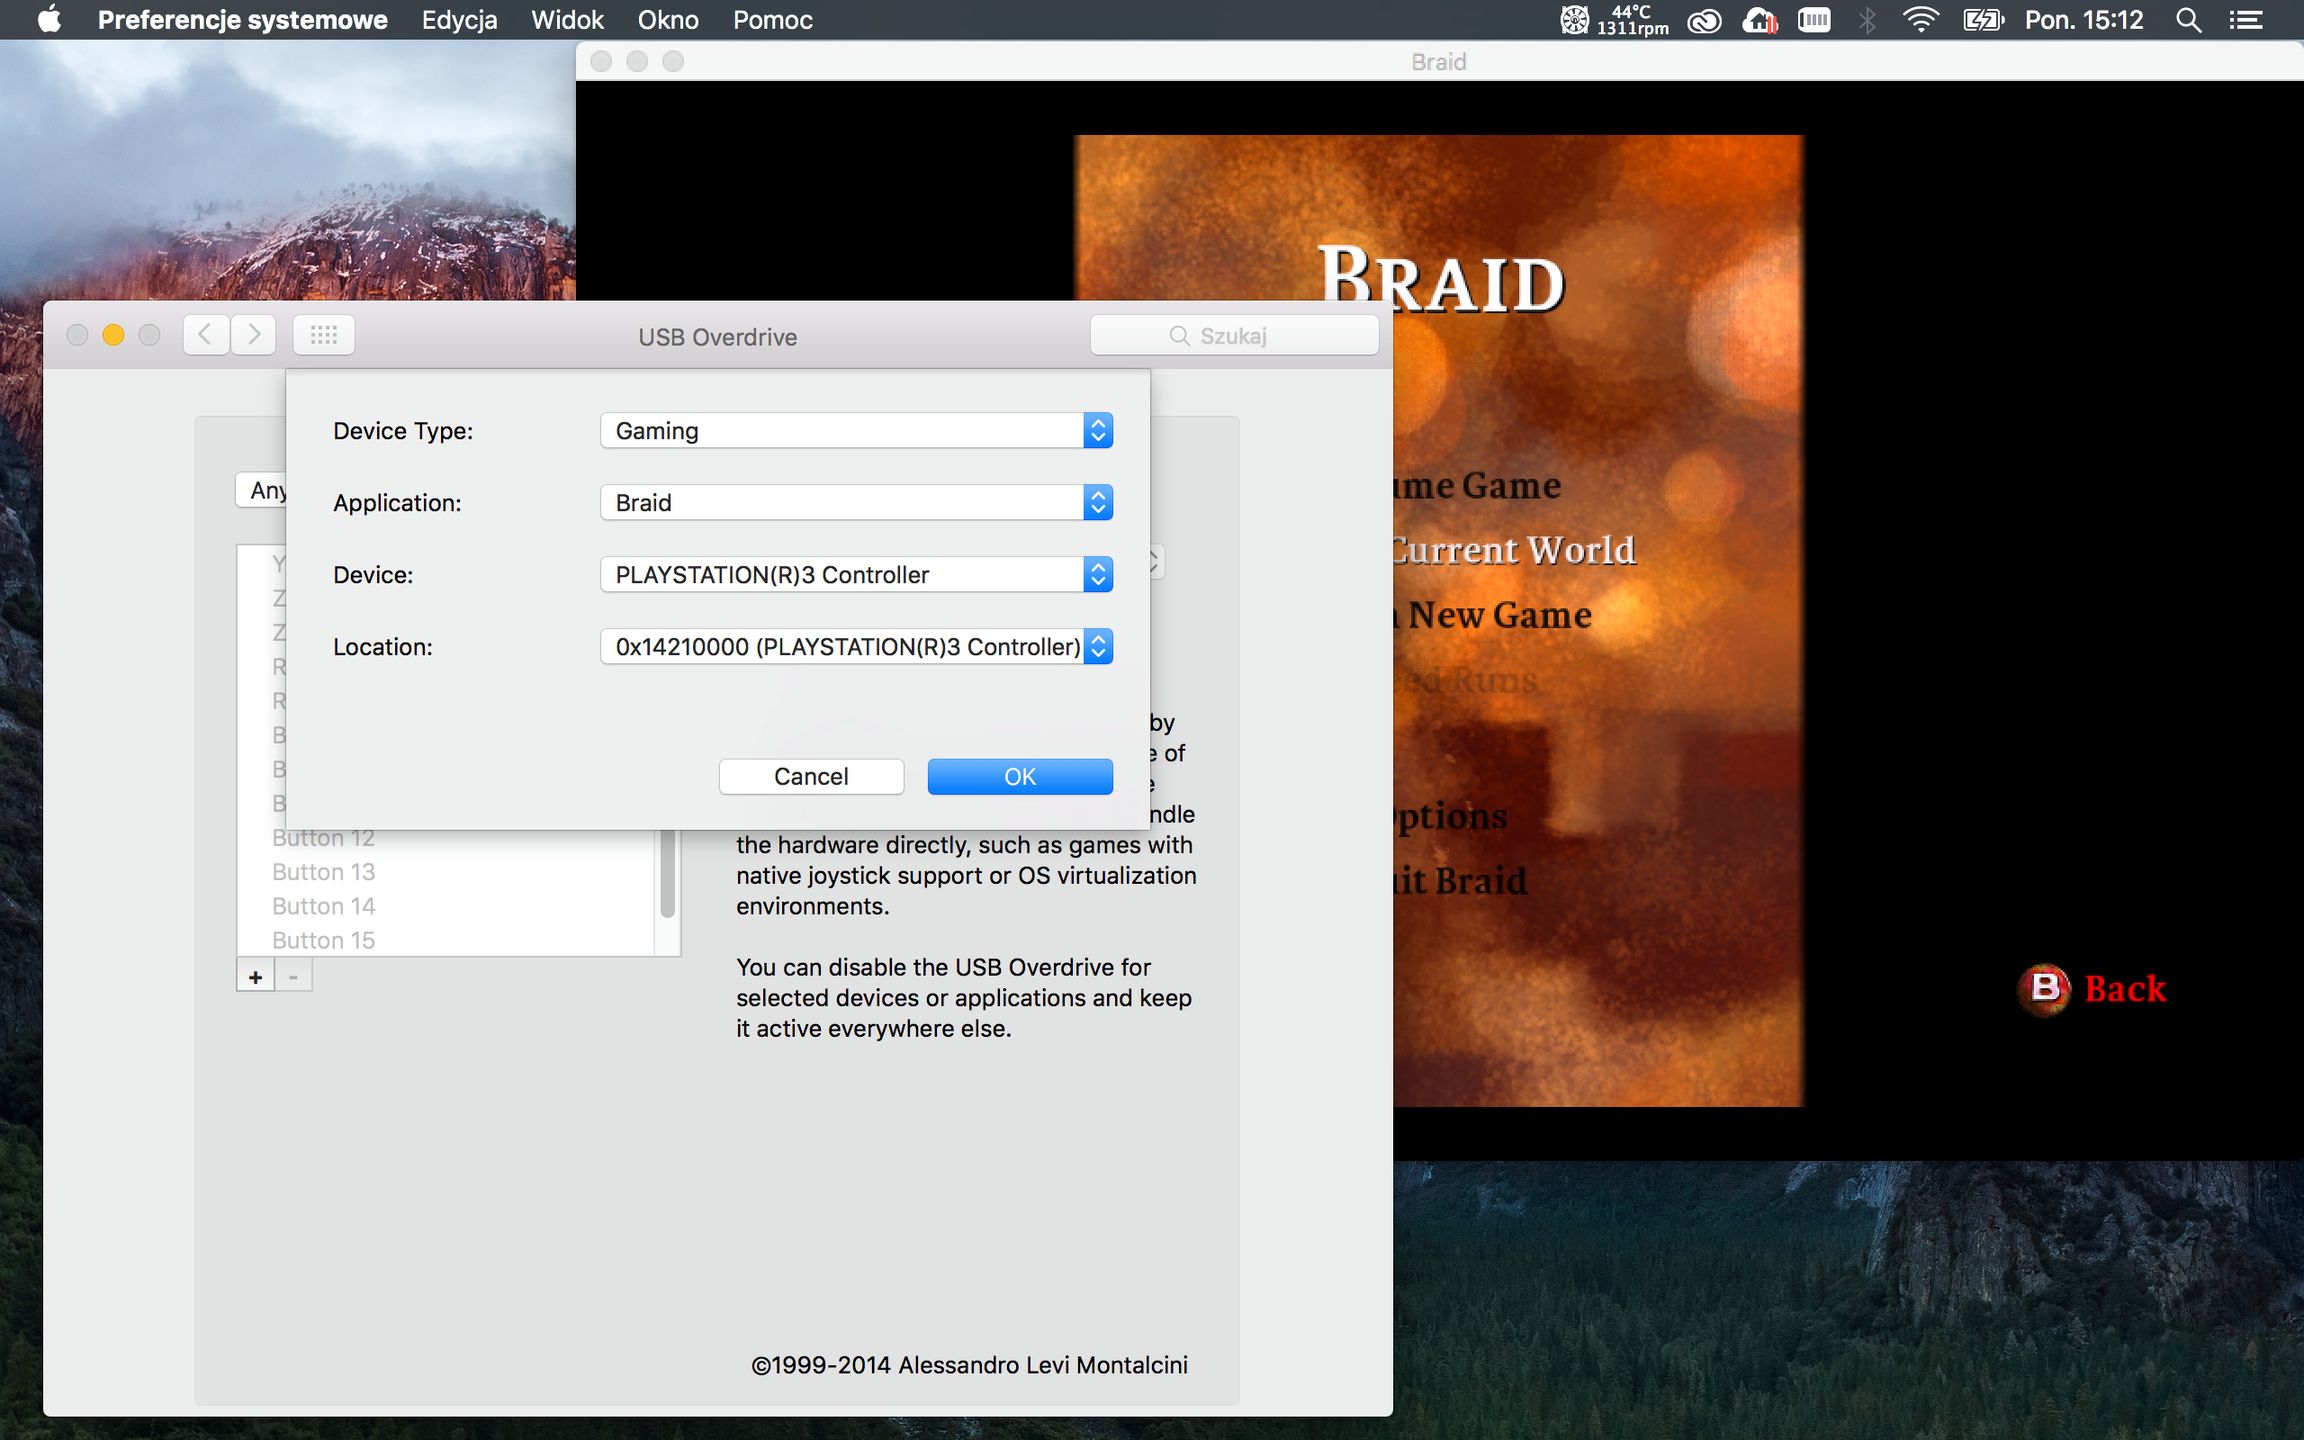The width and height of the screenshot is (2304, 1440).
Task: Click the Wi-Fi status icon
Action: [1920, 20]
